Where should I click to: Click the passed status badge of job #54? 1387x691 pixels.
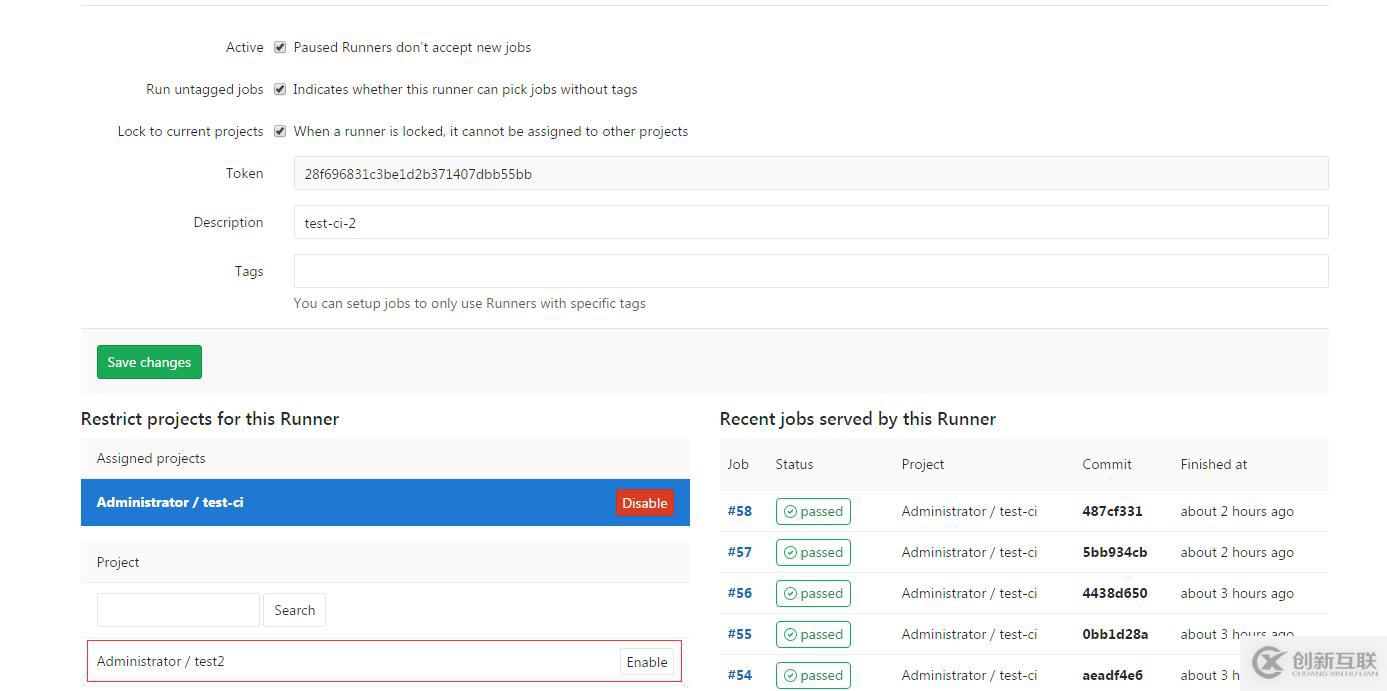813,675
